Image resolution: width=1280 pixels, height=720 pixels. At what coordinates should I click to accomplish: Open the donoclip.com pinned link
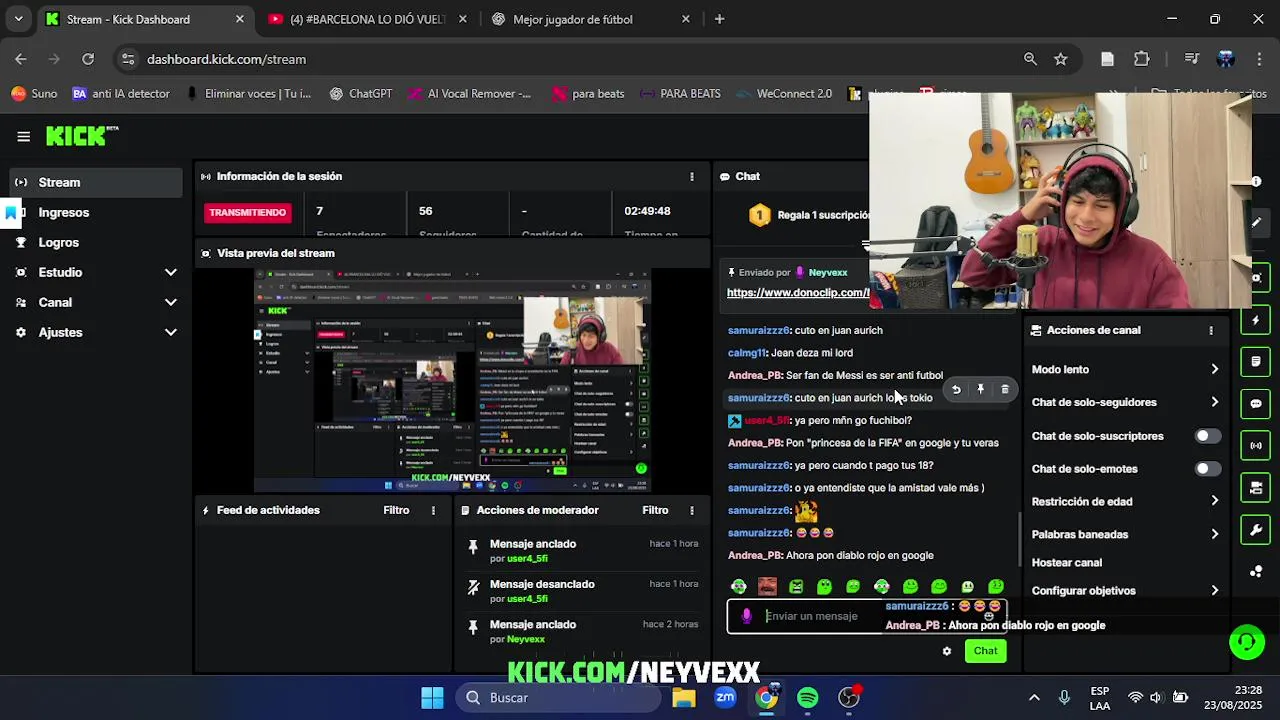point(798,293)
